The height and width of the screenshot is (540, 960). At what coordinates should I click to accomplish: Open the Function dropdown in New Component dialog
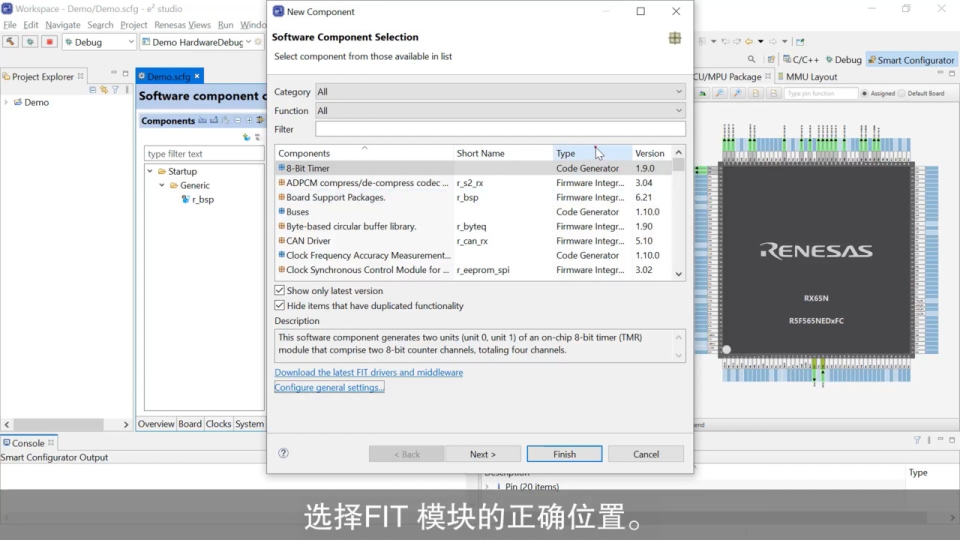500,111
